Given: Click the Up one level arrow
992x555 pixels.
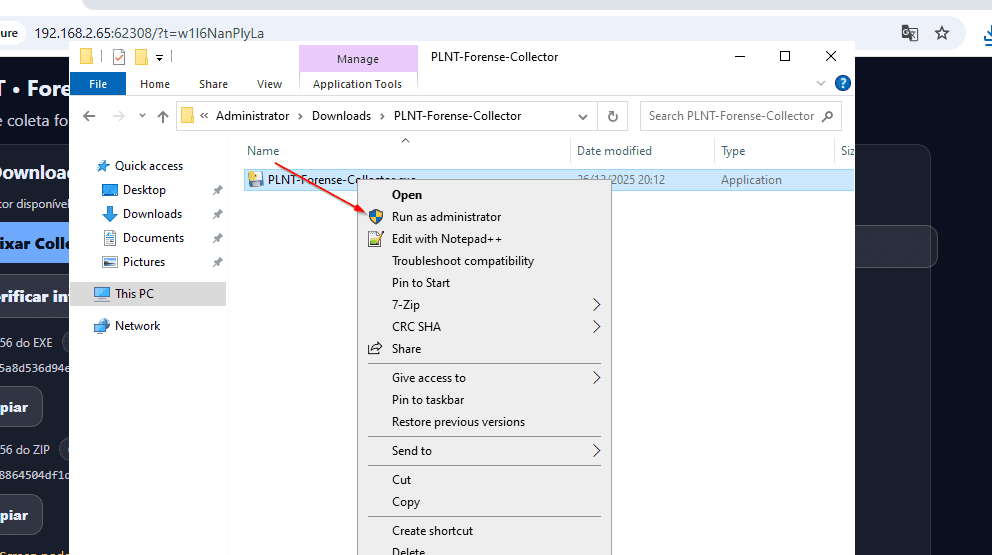Looking at the screenshot, I should (163, 116).
